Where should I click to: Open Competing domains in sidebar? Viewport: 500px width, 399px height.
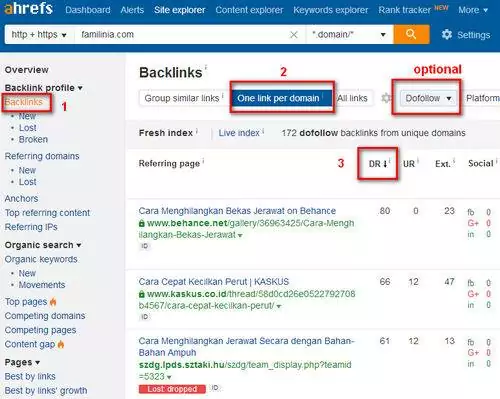tap(45, 316)
